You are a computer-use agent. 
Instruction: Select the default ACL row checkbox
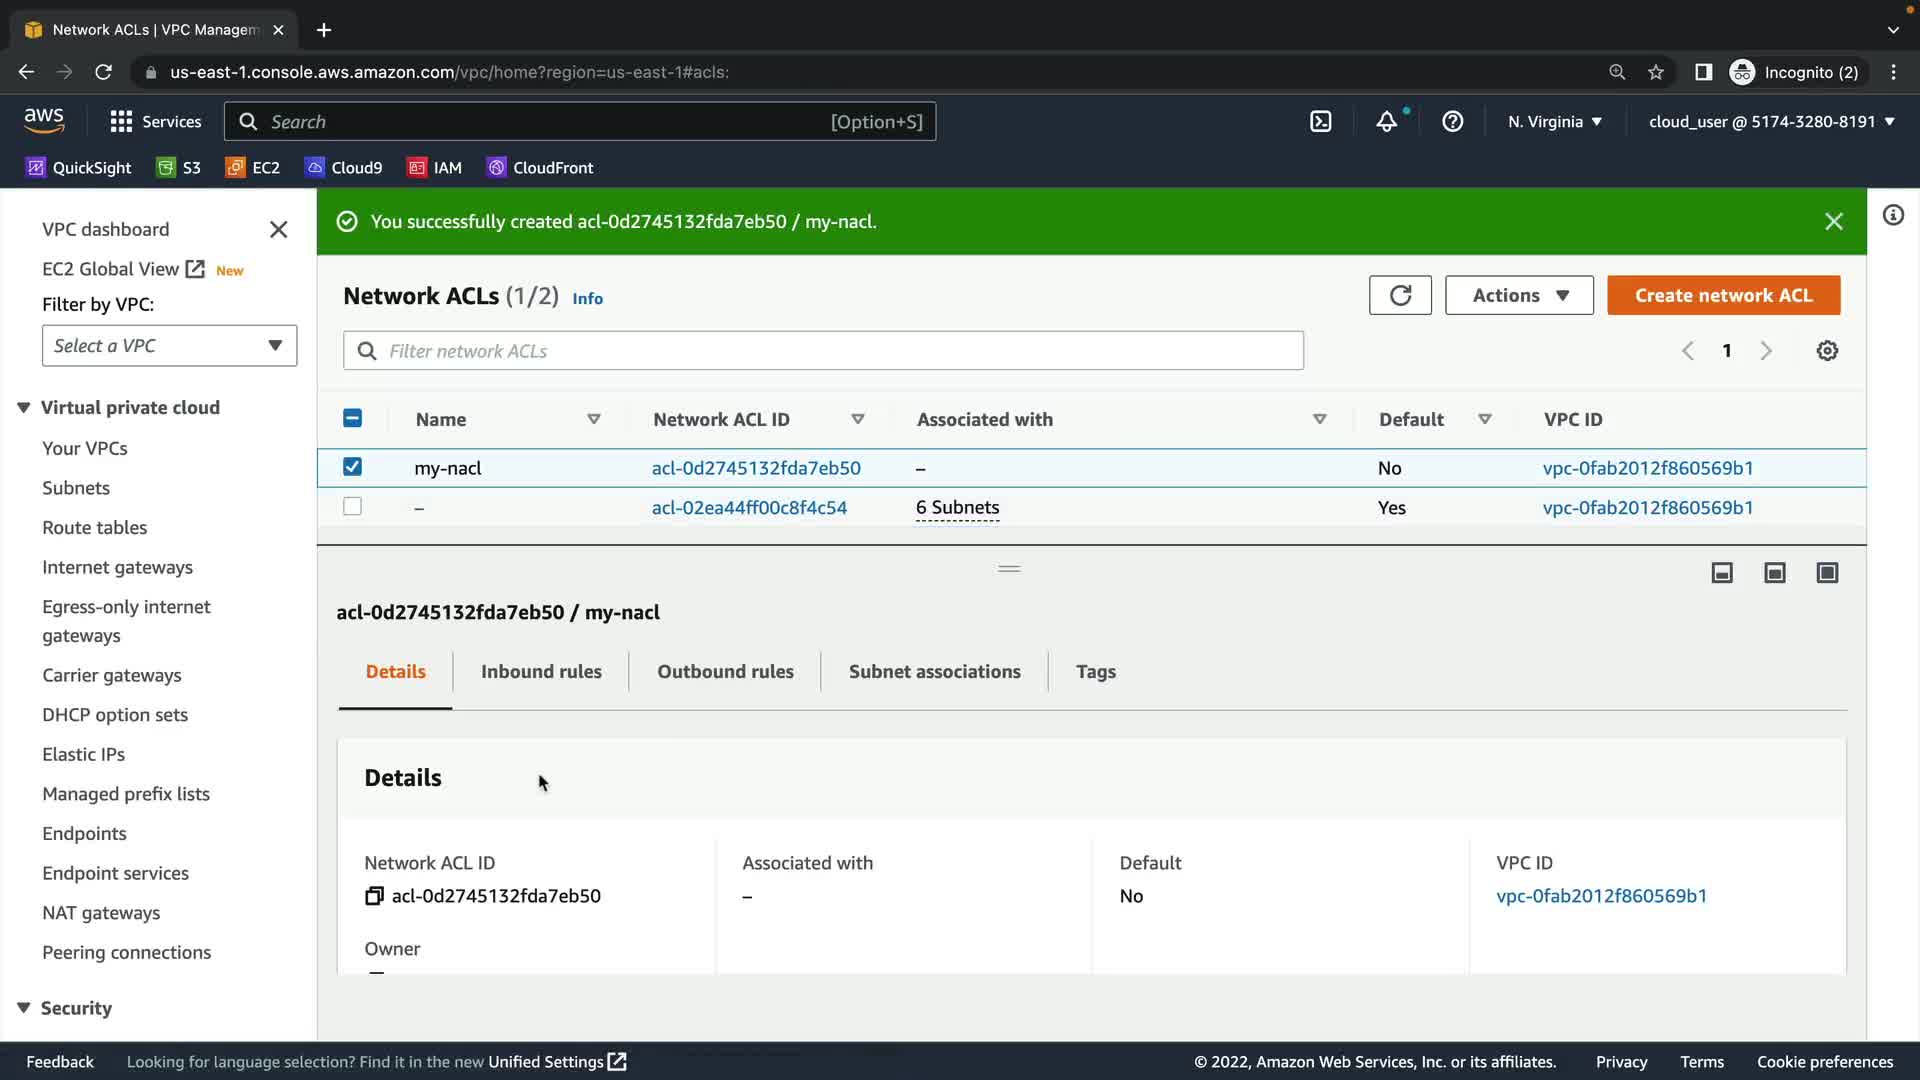click(352, 507)
